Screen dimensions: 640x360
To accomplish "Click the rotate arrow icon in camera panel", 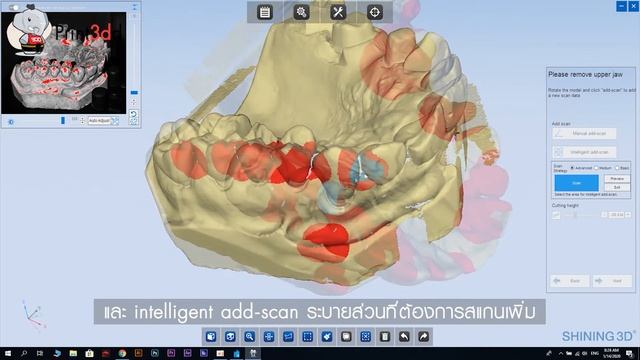I will (x=133, y=114).
